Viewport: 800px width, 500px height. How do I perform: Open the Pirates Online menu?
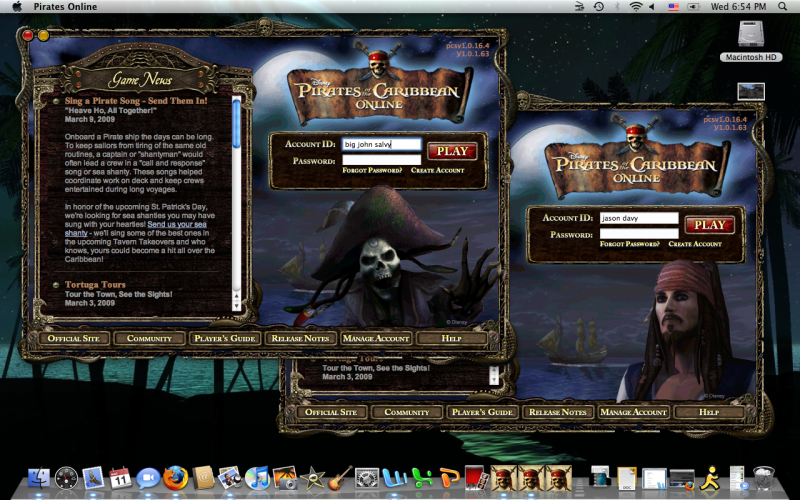pos(65,7)
